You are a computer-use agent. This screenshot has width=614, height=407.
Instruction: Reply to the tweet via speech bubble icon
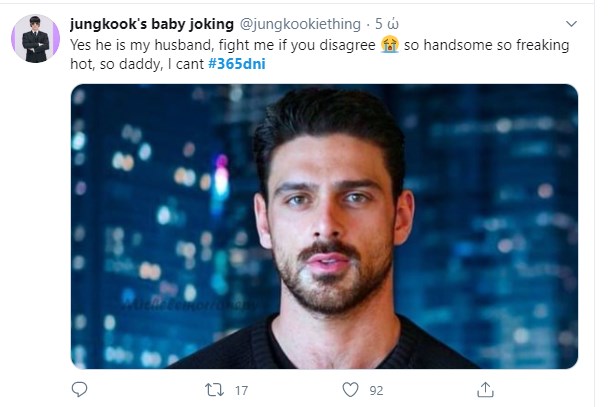tap(80, 389)
